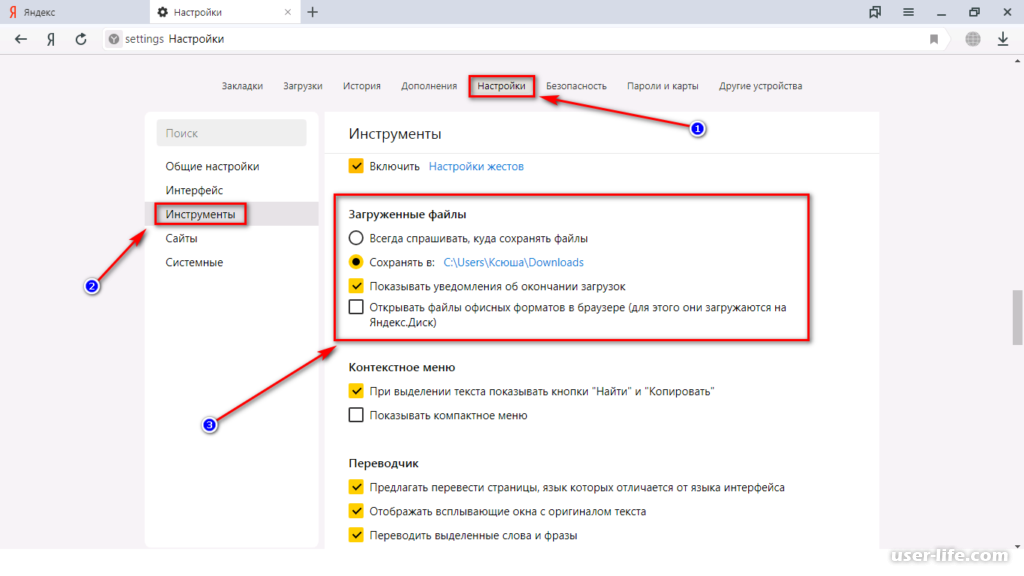
Task: Click the 'Загруженные файлы' section title
Action: coord(407,214)
